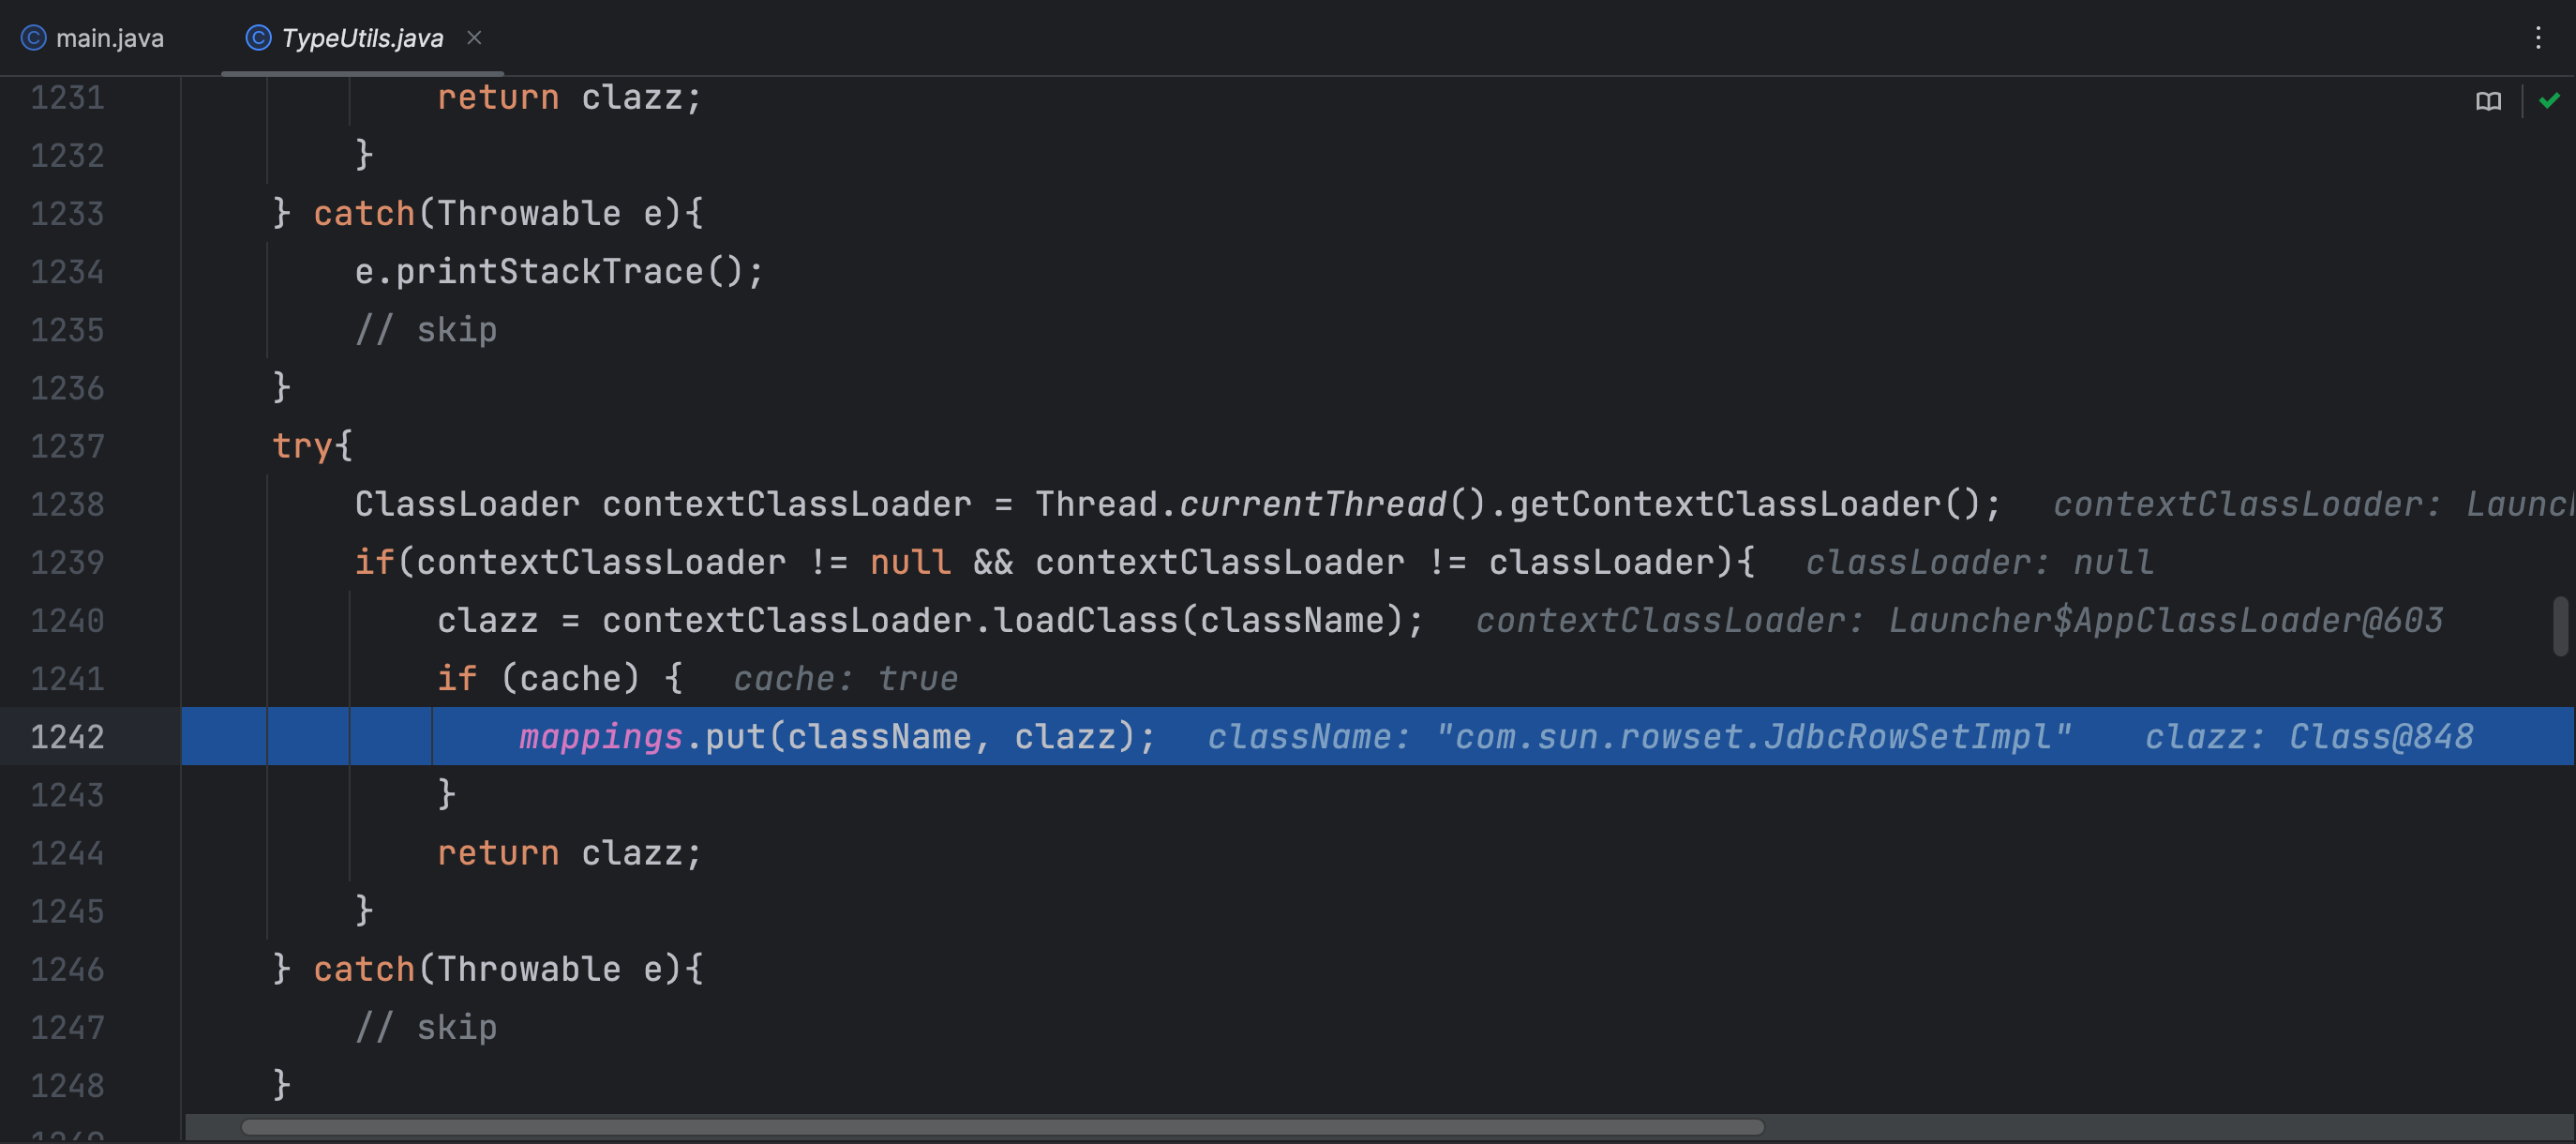Toggle Reader Mode book icon

click(x=2488, y=101)
